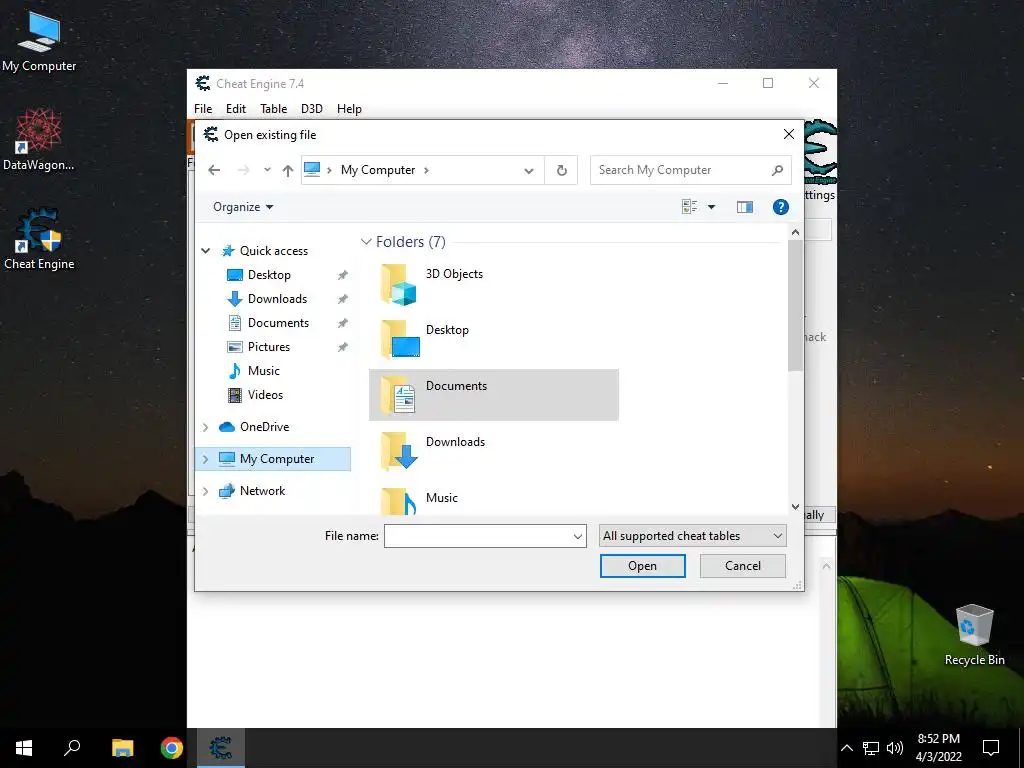This screenshot has height=768, width=1024.
Task: Click the Up one level arrow
Action: (287, 170)
